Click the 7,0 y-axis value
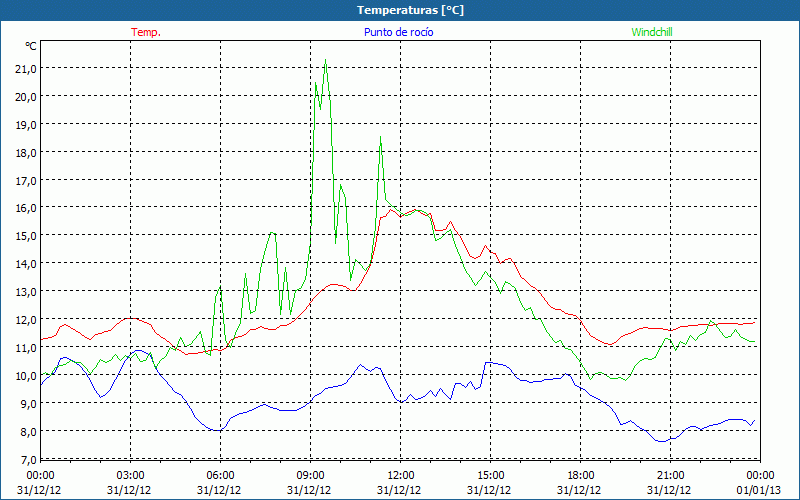 click(28, 459)
